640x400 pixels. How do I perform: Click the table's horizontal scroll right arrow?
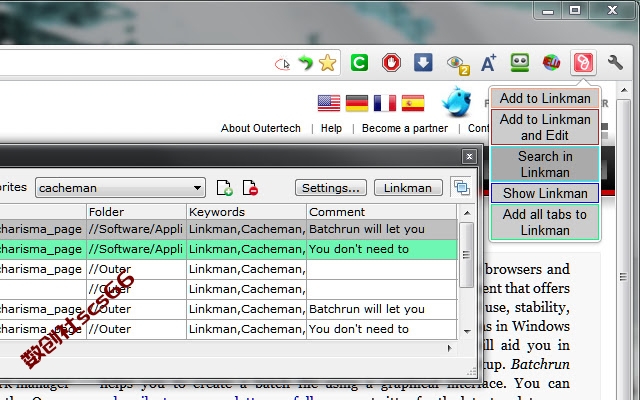(449, 348)
